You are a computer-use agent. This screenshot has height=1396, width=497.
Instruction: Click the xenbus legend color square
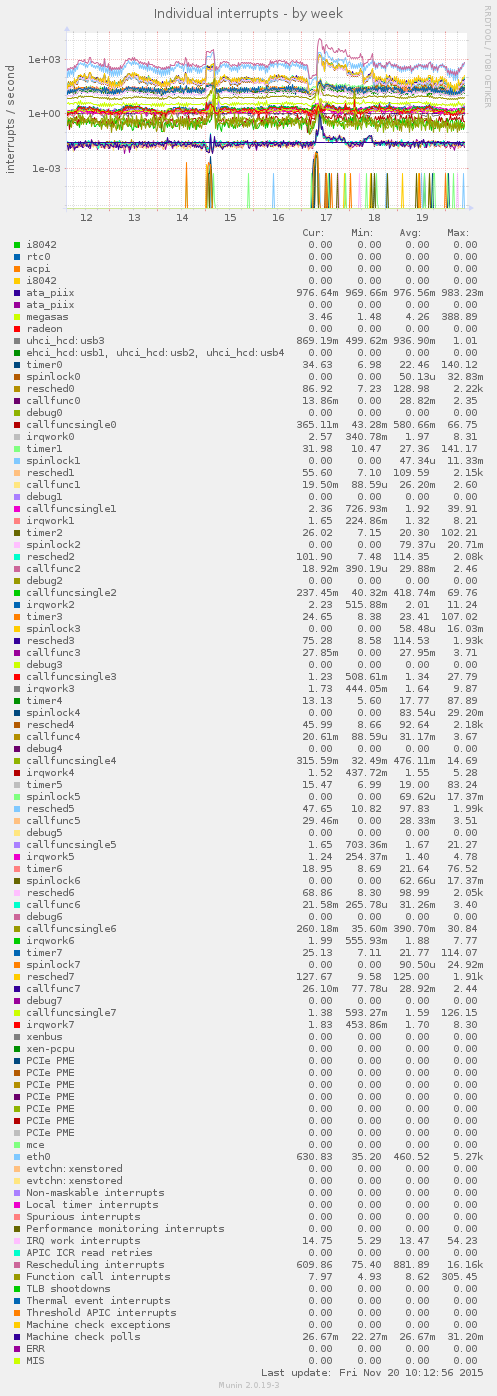click(17, 1037)
